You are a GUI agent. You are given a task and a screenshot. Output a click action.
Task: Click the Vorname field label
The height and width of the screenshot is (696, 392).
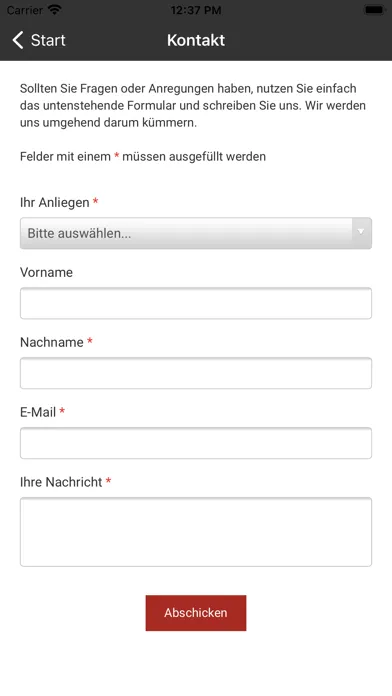pos(46,272)
